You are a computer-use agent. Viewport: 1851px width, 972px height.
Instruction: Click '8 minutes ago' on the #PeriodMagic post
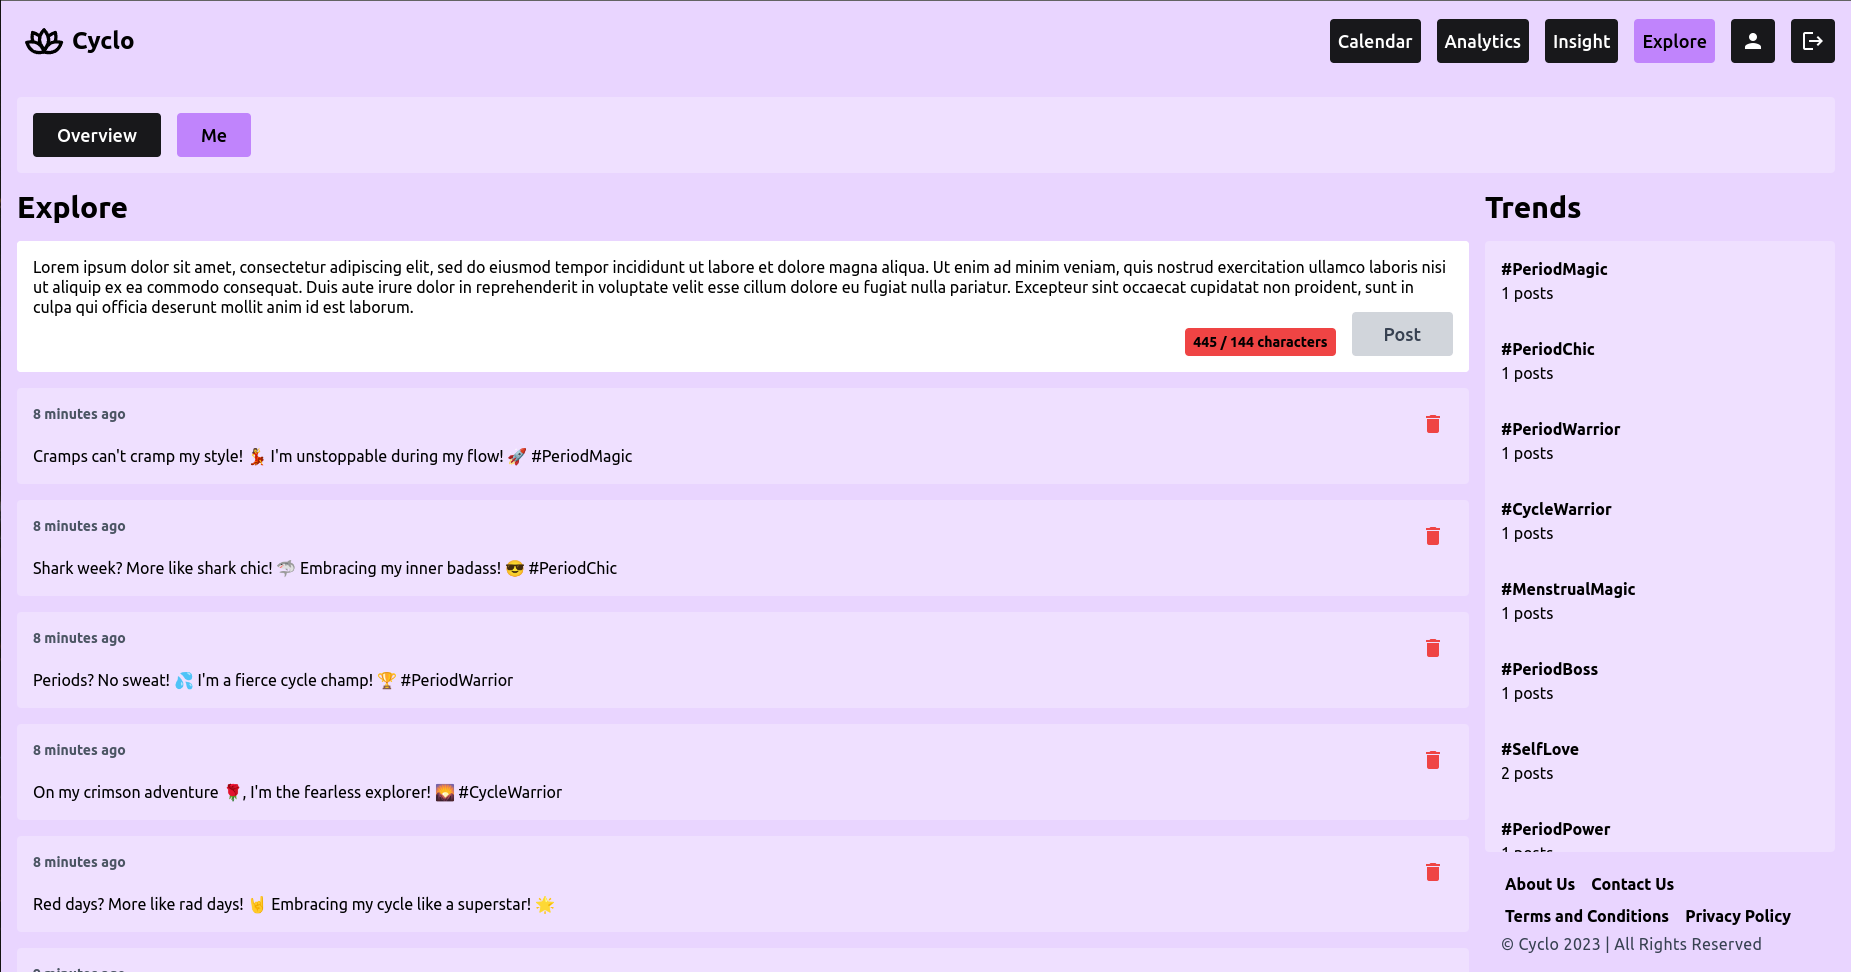tap(79, 414)
